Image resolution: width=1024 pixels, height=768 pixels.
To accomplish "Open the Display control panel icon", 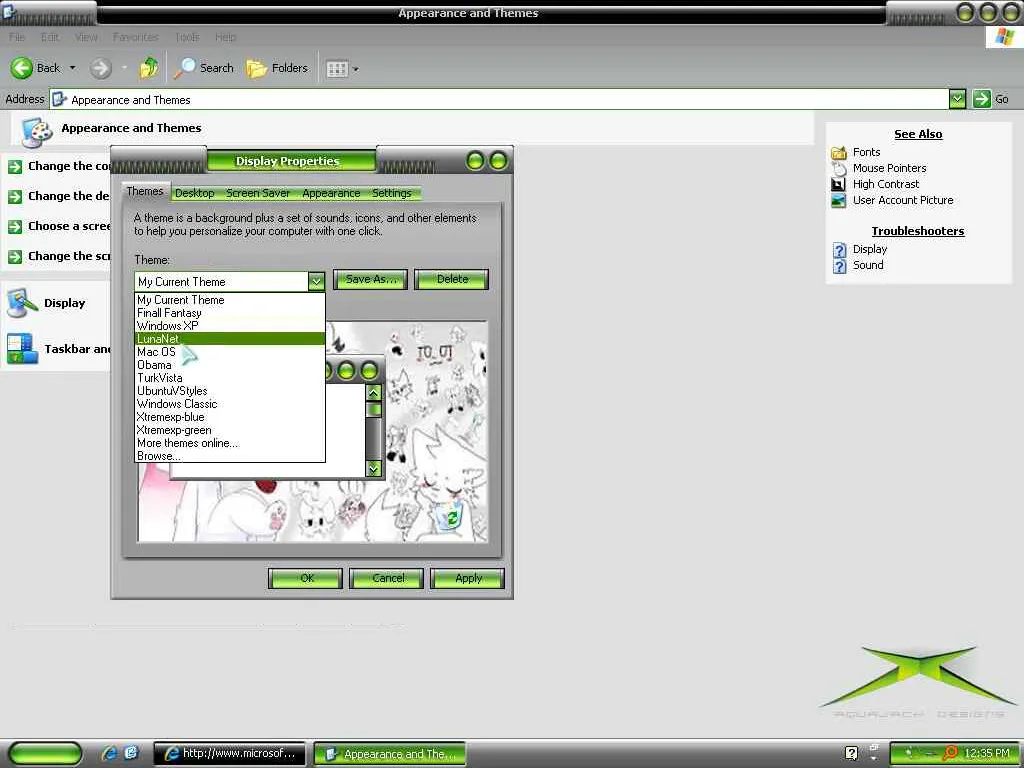I will [22, 303].
